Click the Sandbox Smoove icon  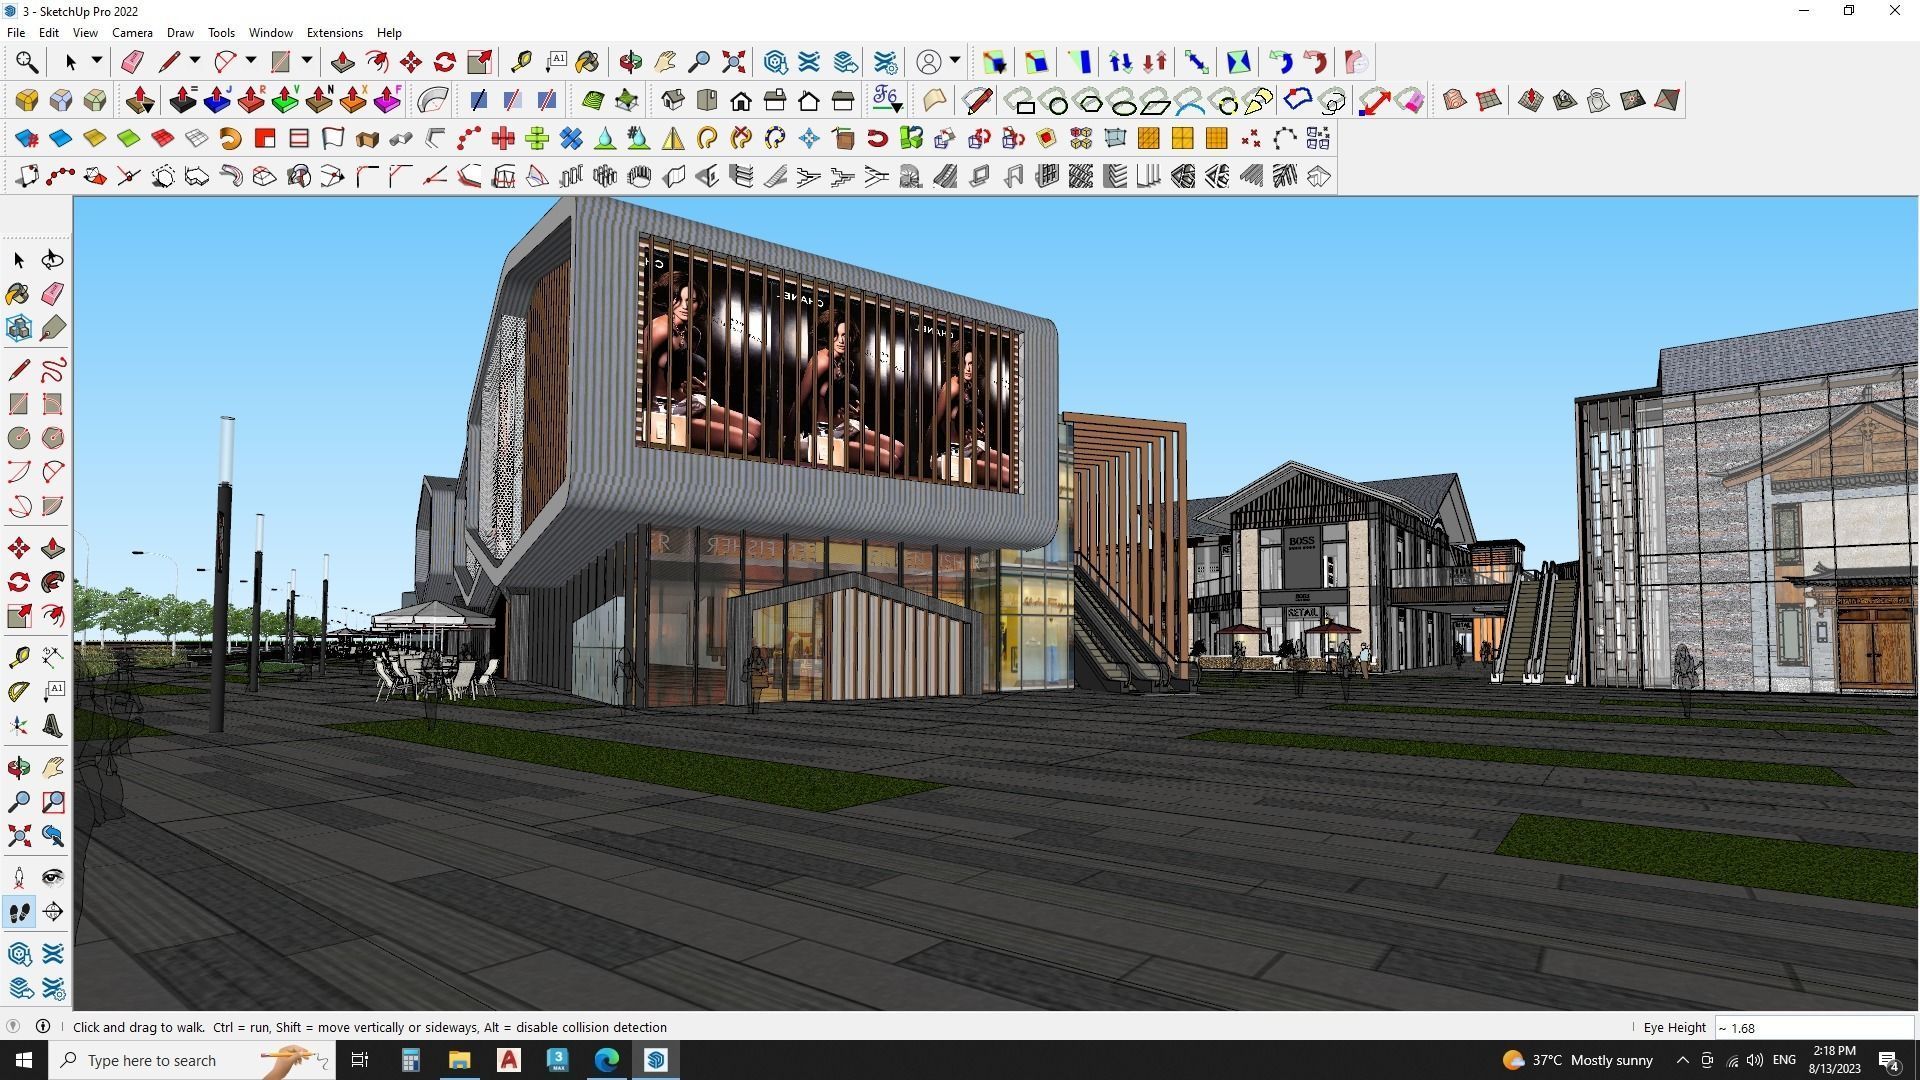(x=1531, y=100)
